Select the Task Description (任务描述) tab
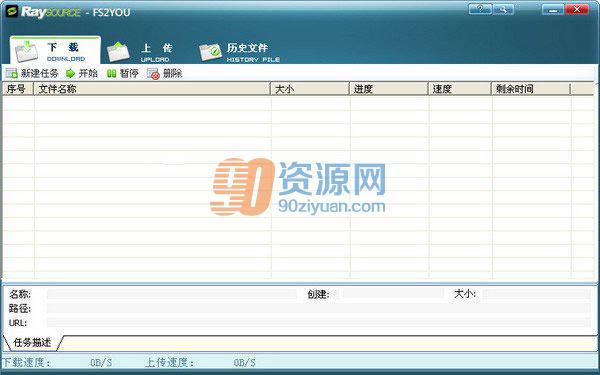This screenshot has height=375, width=600. [32, 342]
